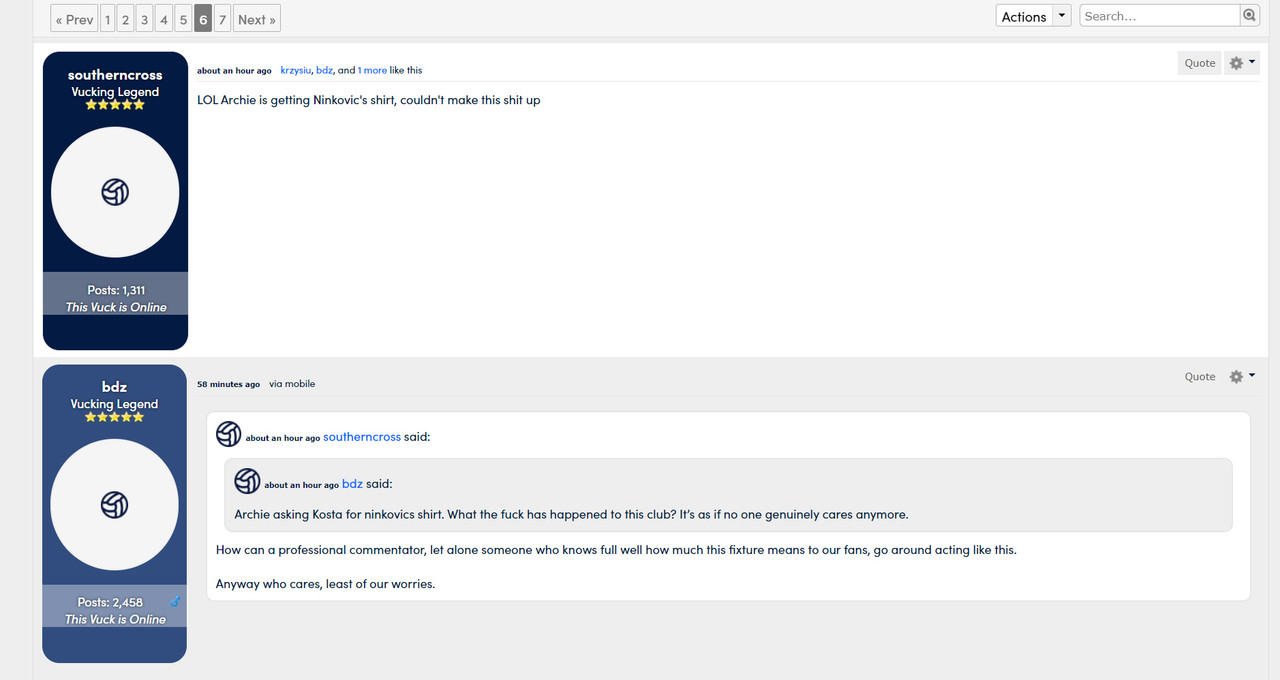Click the search magnifier icon
This screenshot has width=1280, height=680.
[x=1249, y=16]
